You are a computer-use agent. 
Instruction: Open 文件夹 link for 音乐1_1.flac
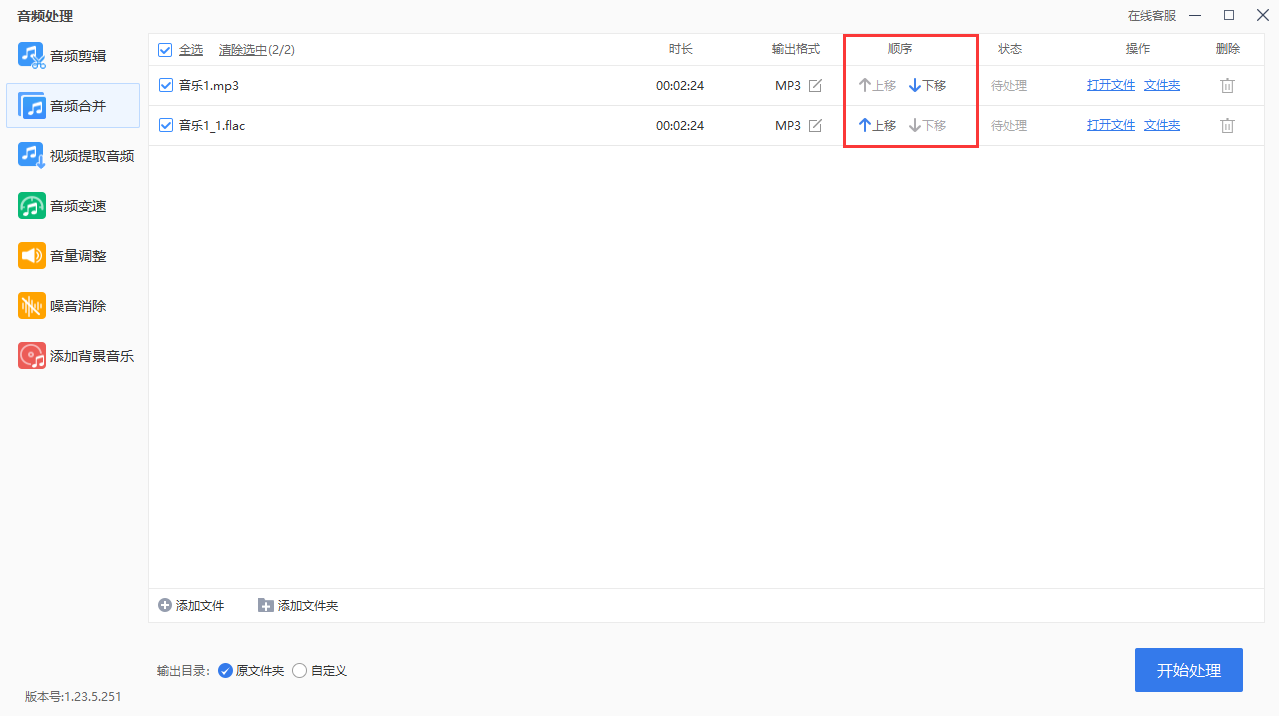pyautogui.click(x=1162, y=126)
